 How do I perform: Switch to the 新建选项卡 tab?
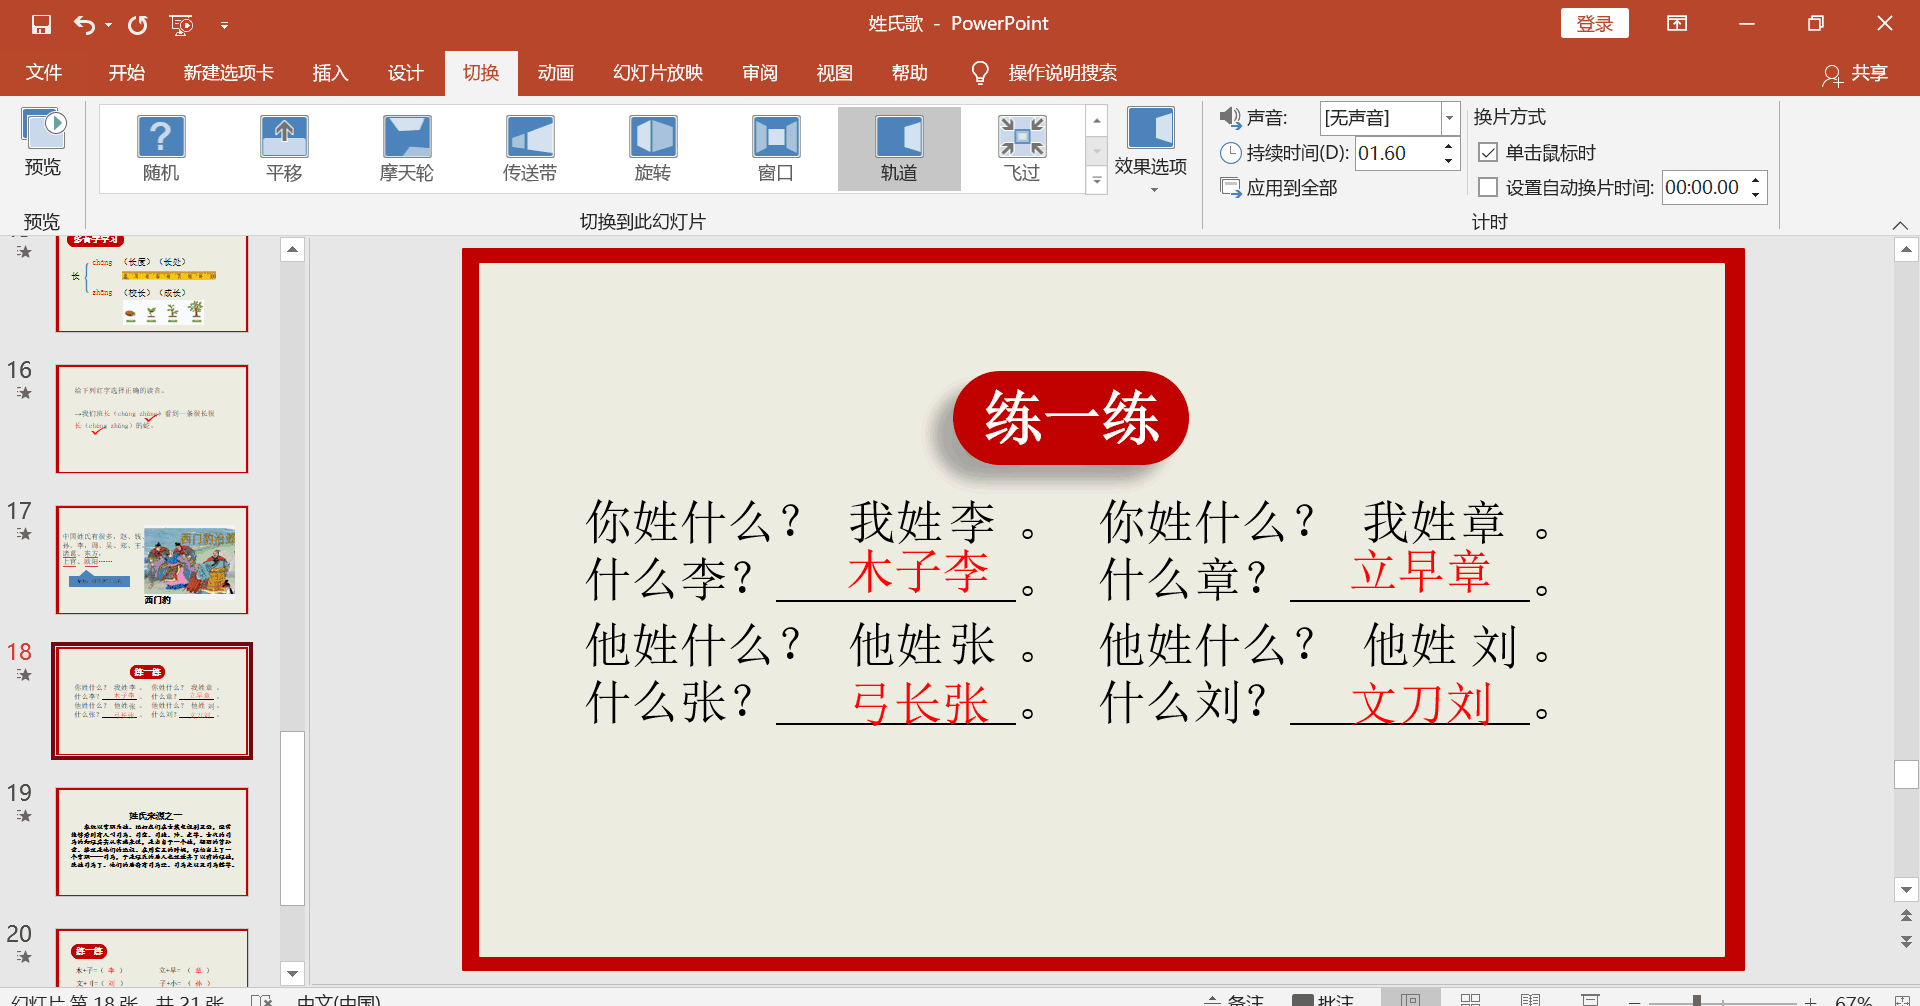coord(228,73)
